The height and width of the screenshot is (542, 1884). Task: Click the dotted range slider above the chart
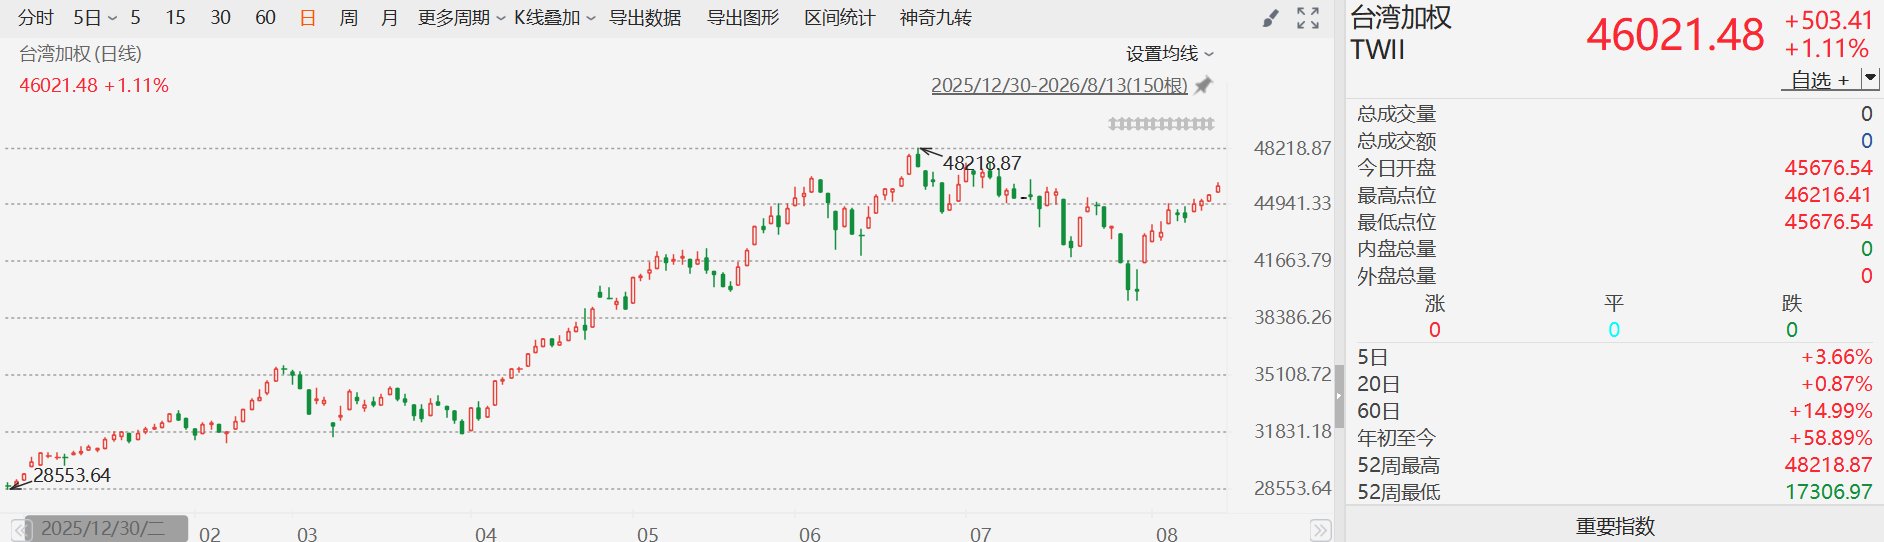coord(1161,124)
